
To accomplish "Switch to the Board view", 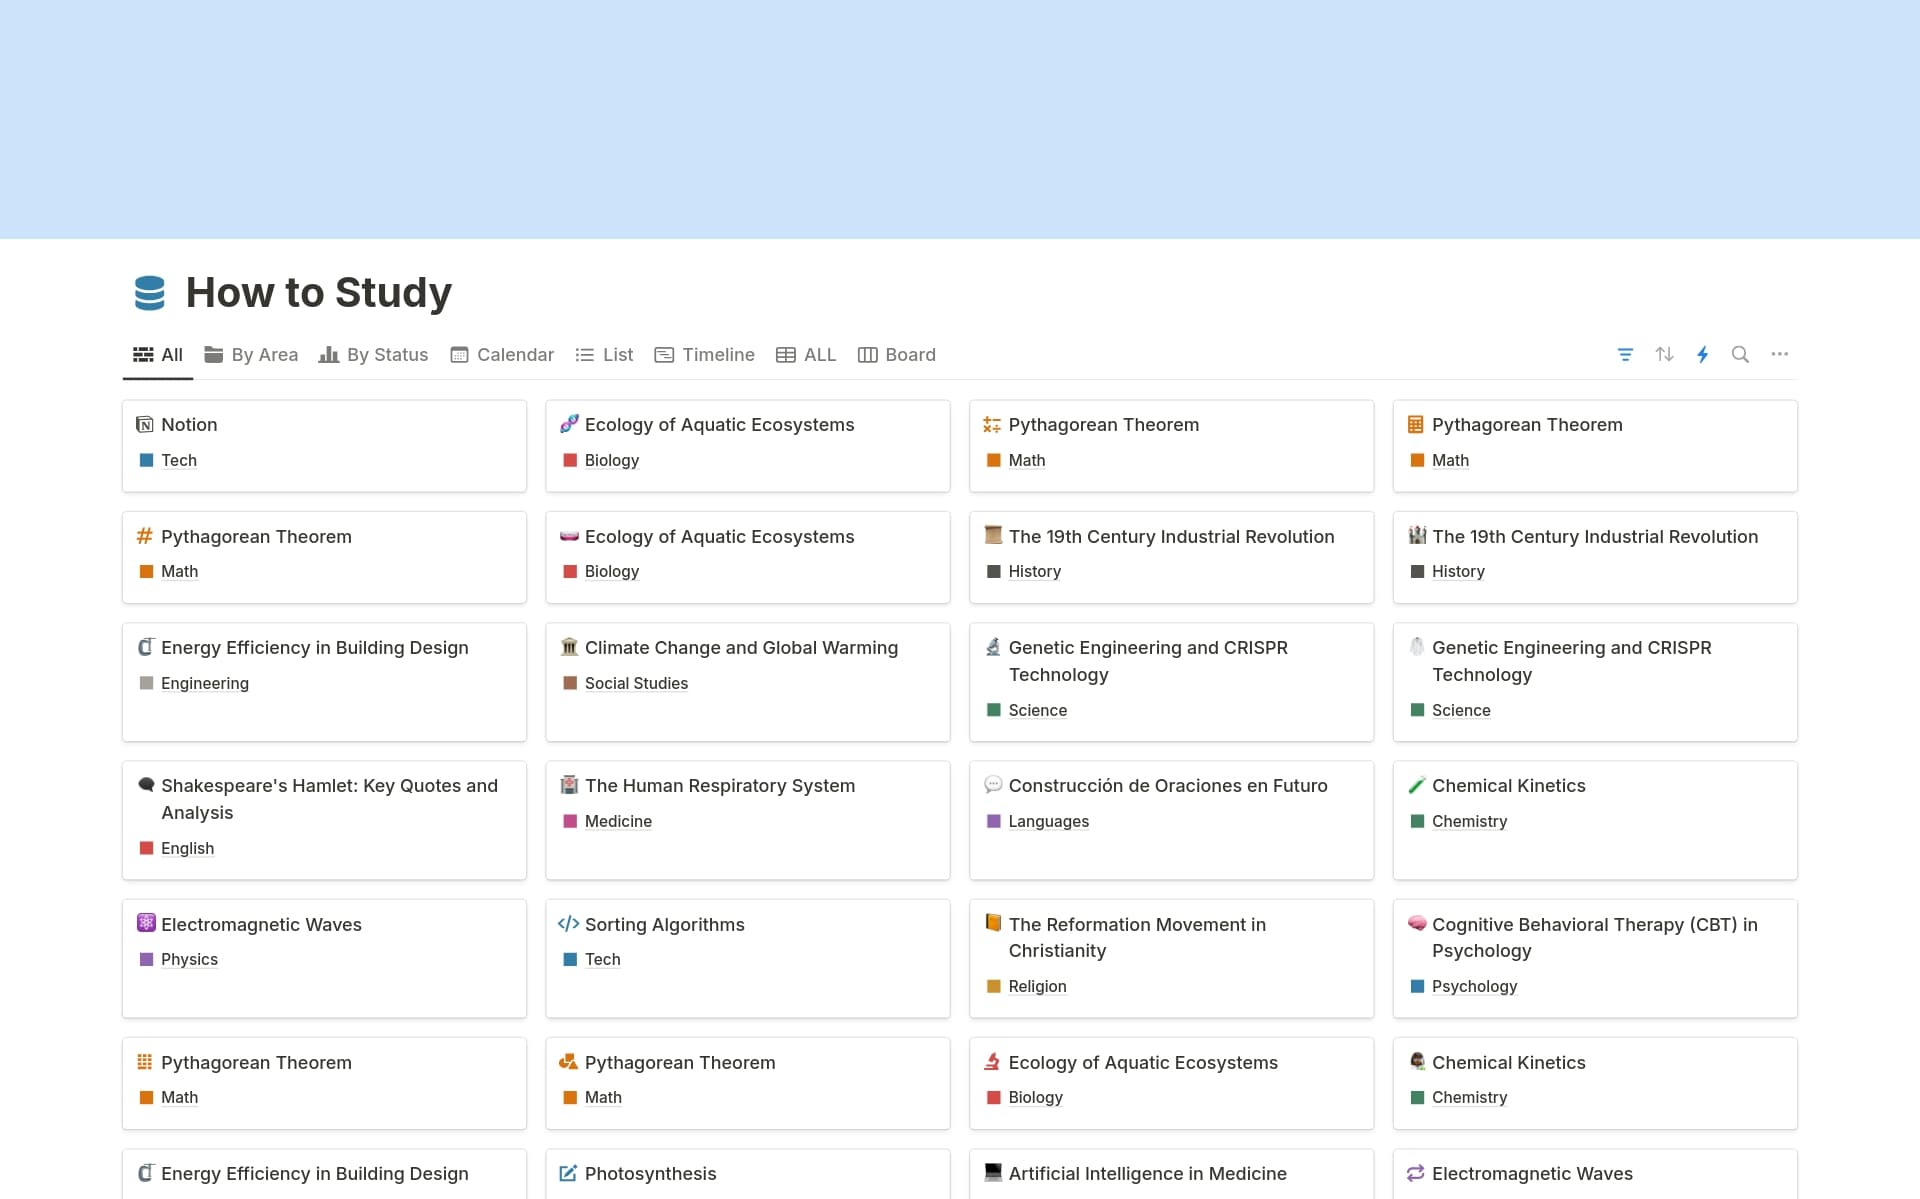I will pos(896,354).
